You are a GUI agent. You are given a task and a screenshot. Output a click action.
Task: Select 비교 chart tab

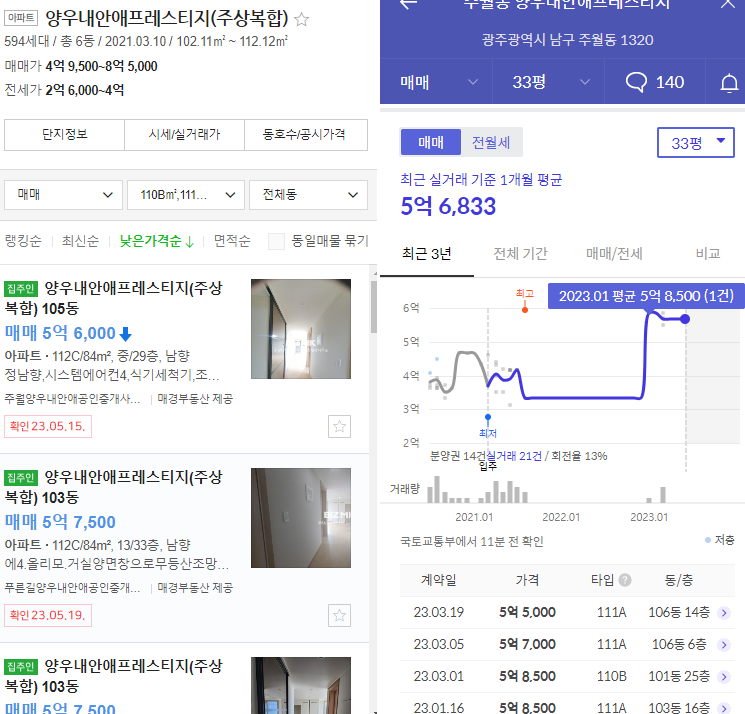[x=707, y=254]
